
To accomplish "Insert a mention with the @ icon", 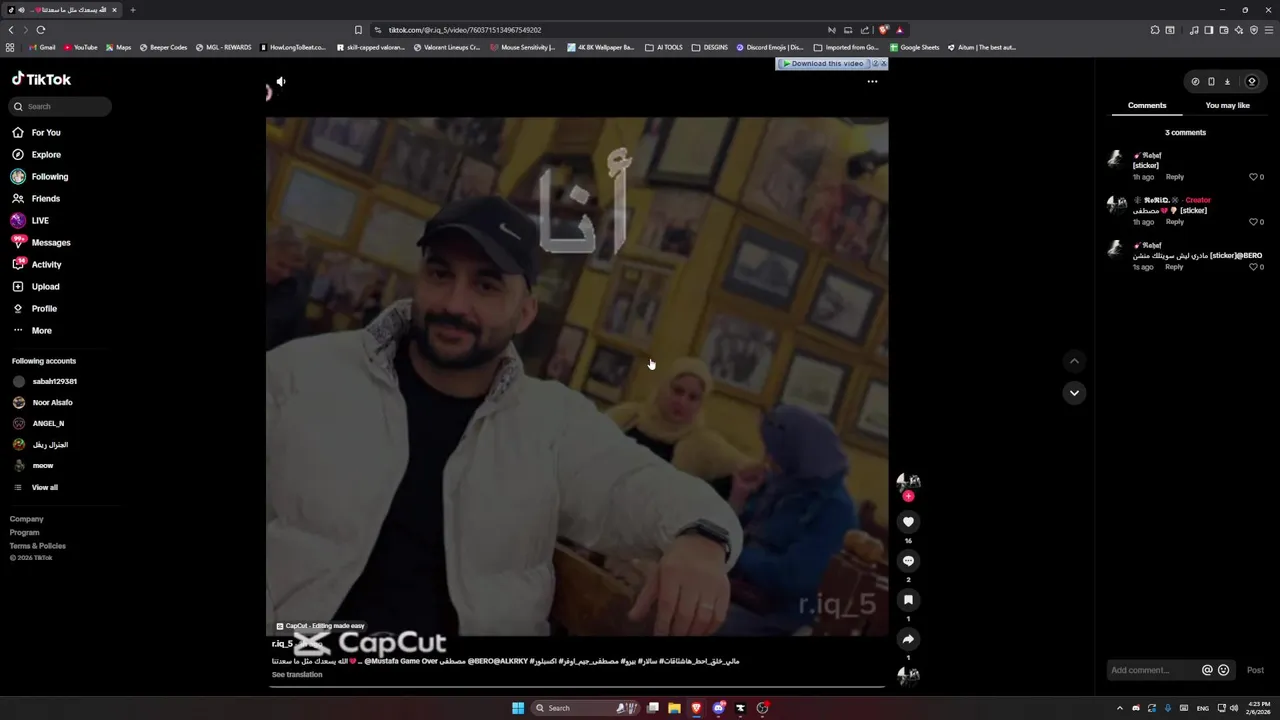I will (1207, 670).
